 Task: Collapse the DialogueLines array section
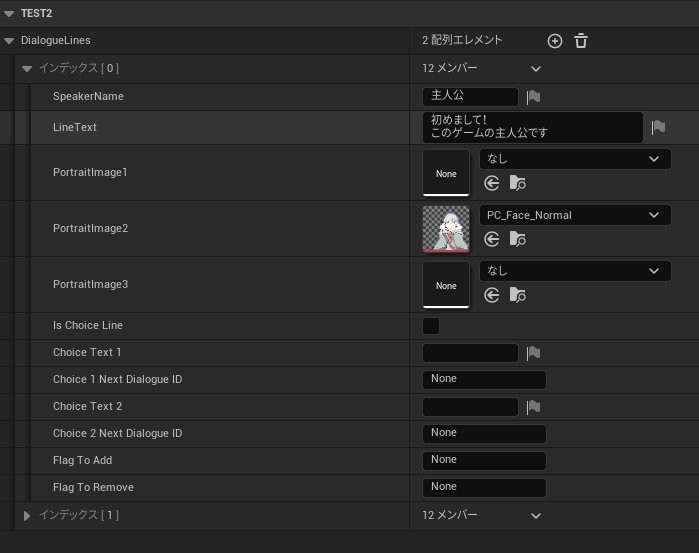pos(10,41)
